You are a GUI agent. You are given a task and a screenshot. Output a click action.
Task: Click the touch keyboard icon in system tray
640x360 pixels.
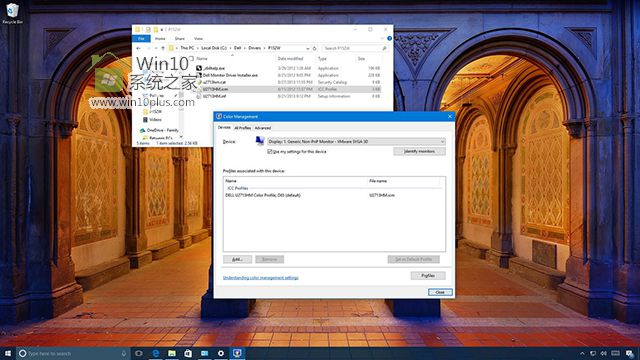pyautogui.click(x=616, y=353)
